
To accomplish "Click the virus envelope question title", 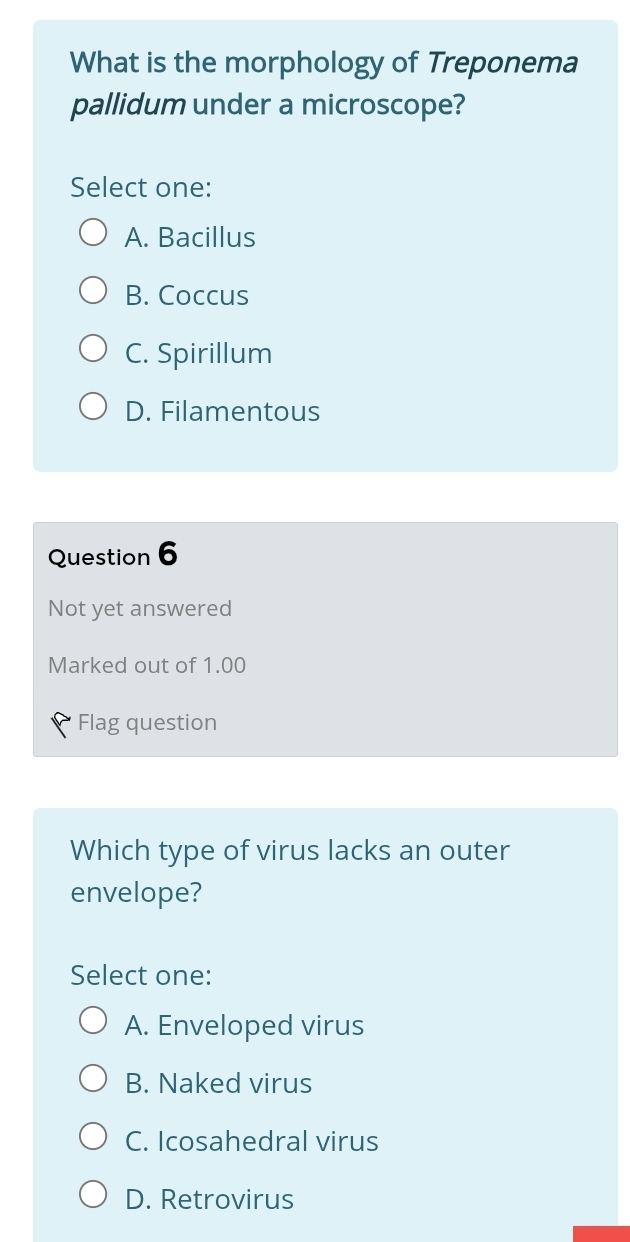I will coord(290,870).
